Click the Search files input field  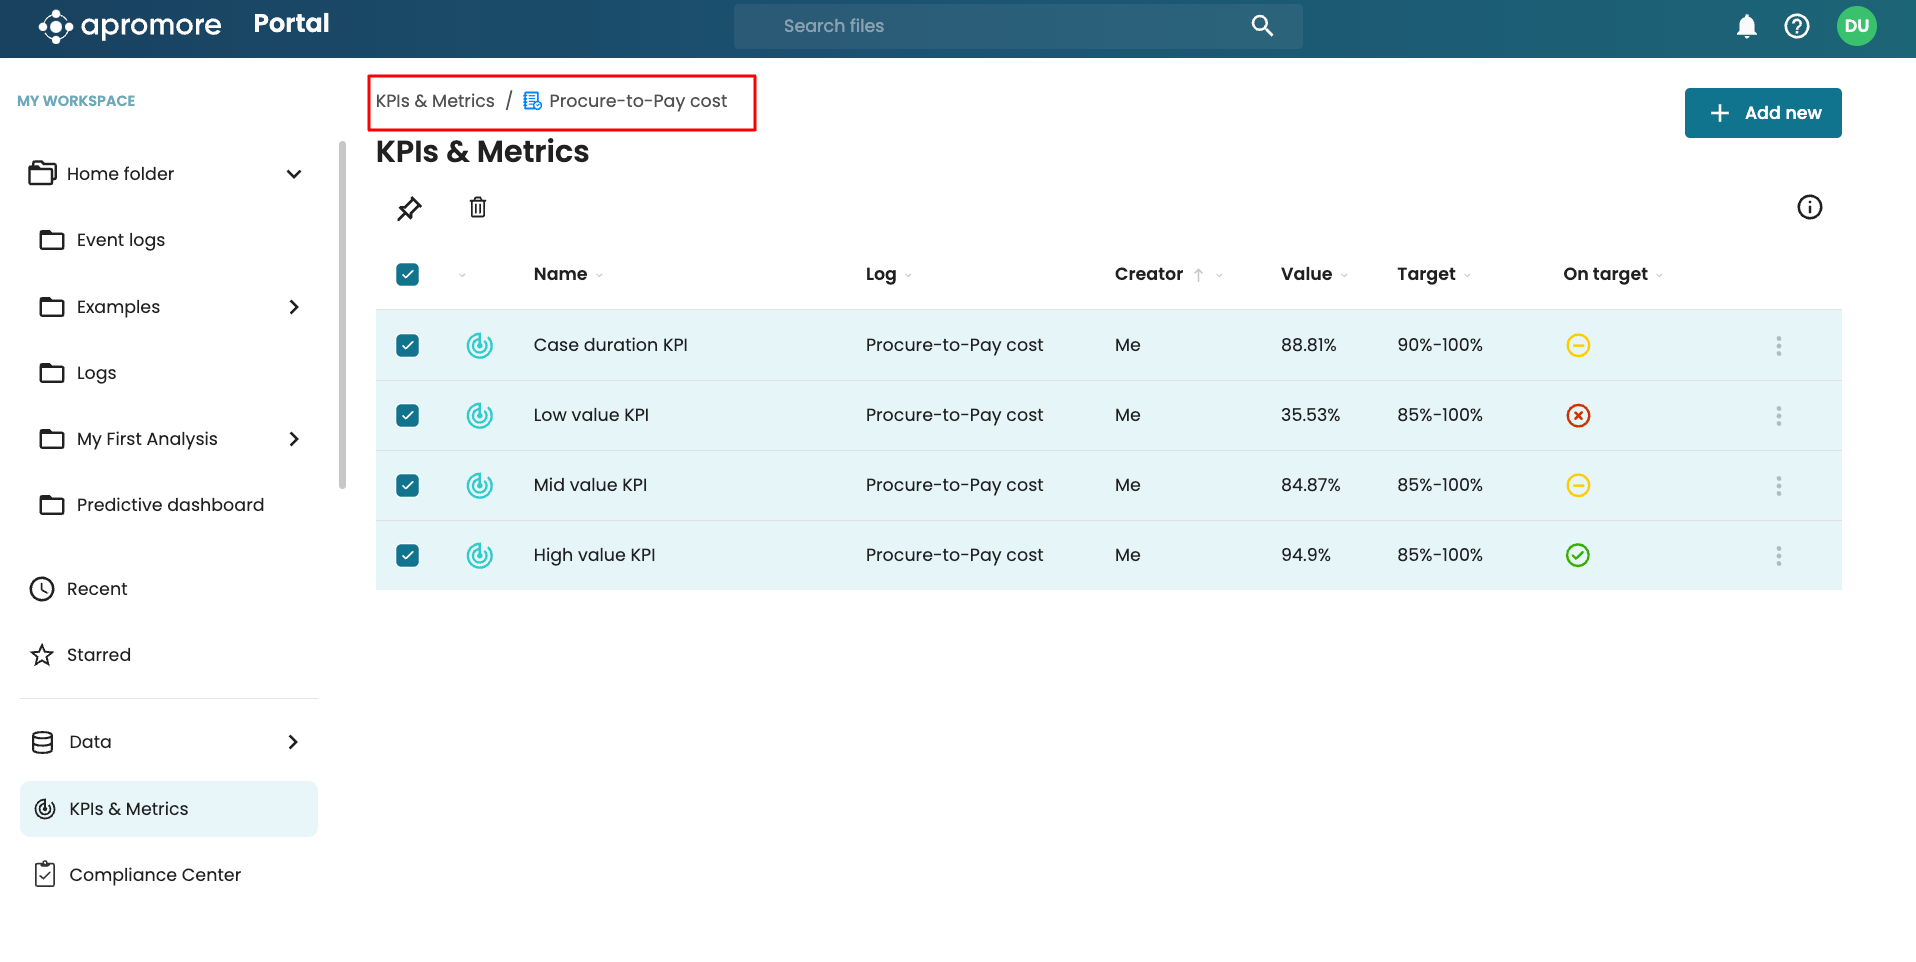1000,26
